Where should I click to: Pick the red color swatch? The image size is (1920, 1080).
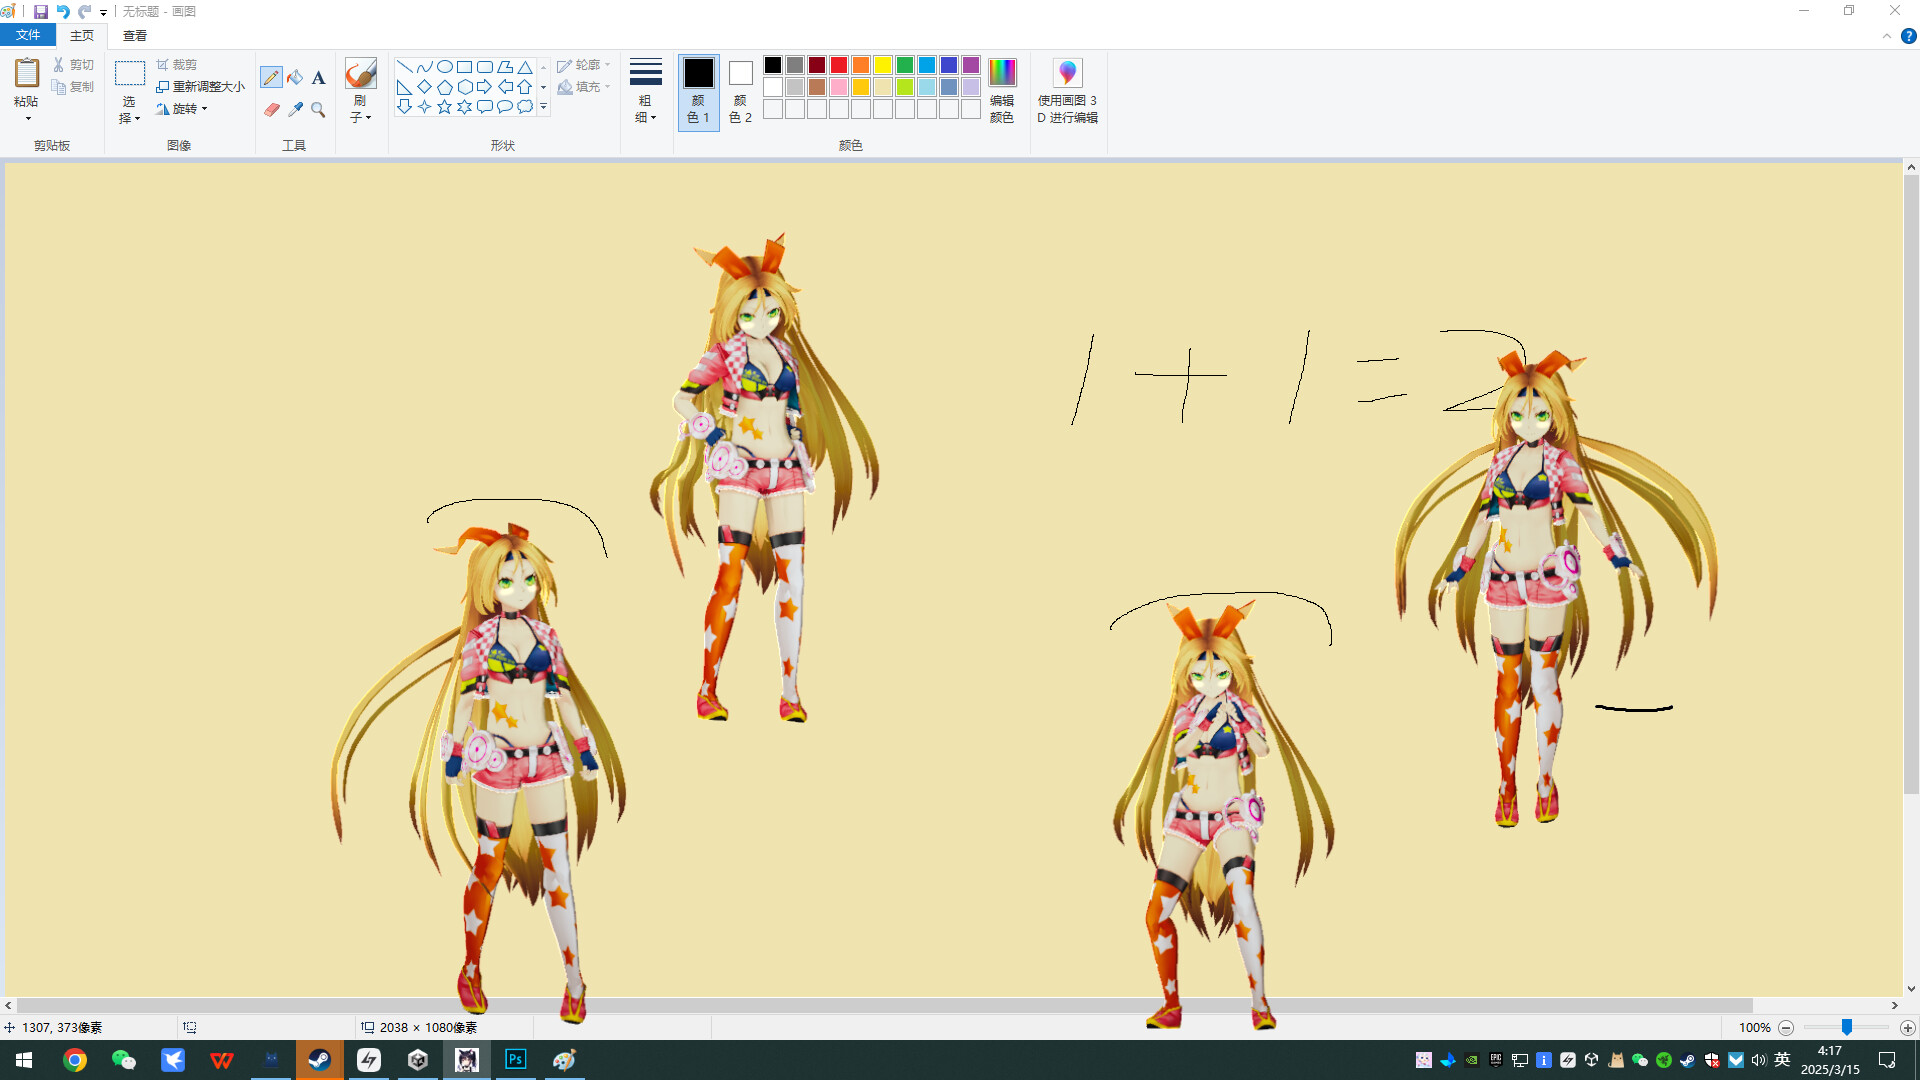pos(839,65)
